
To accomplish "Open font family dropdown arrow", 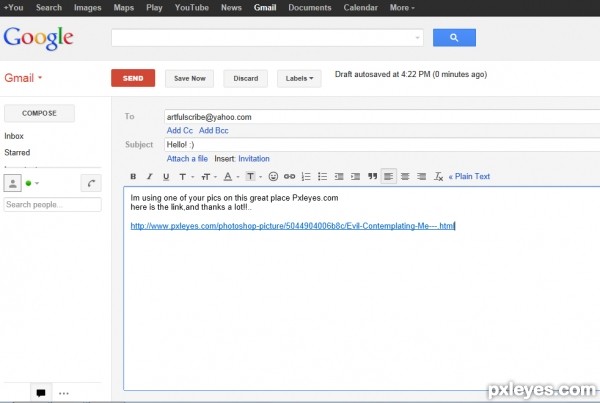I will pyautogui.click(x=192, y=177).
